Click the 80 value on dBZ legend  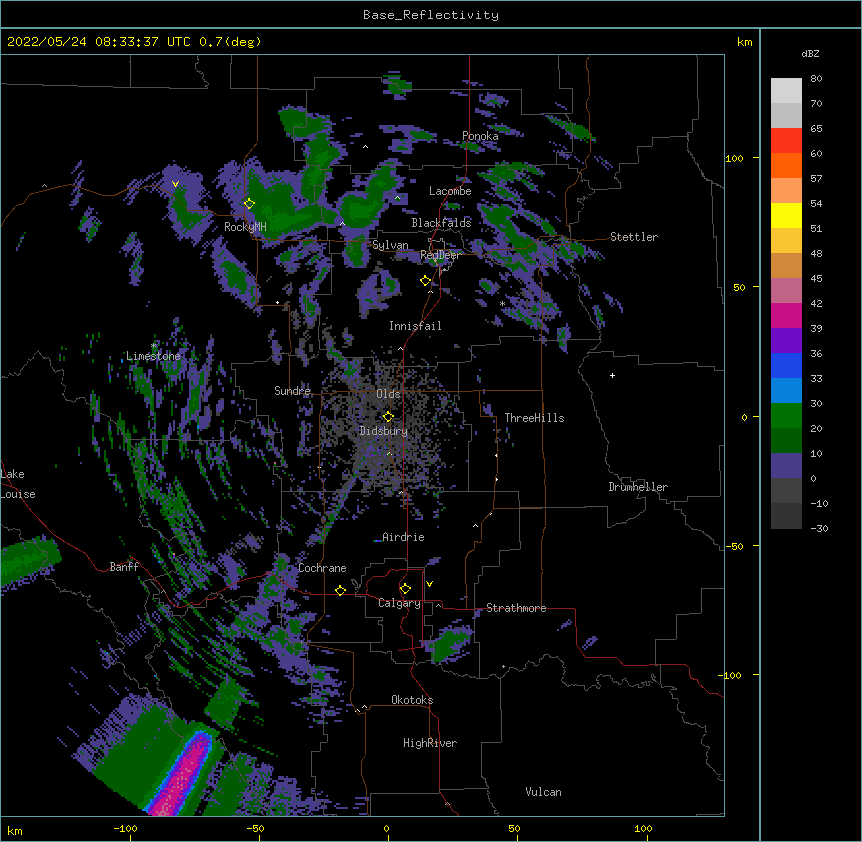(816, 79)
